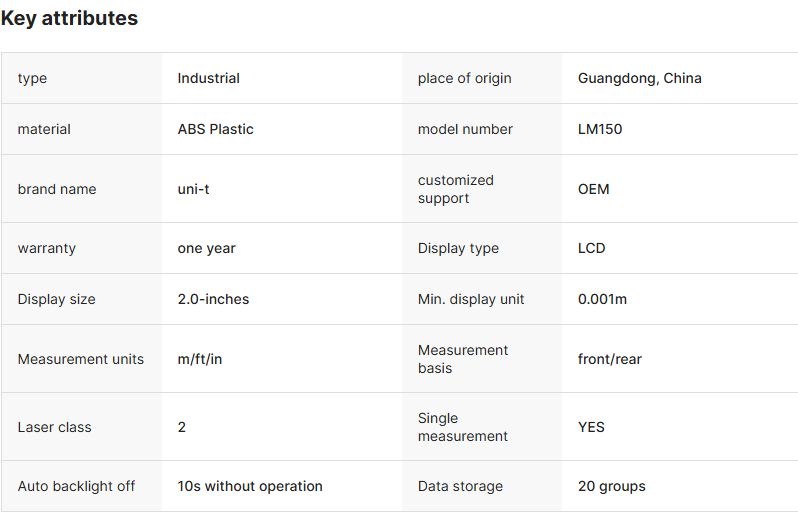Select the m/ft/in measurement units value
This screenshot has height=513, width=798.
pyautogui.click(x=200, y=359)
